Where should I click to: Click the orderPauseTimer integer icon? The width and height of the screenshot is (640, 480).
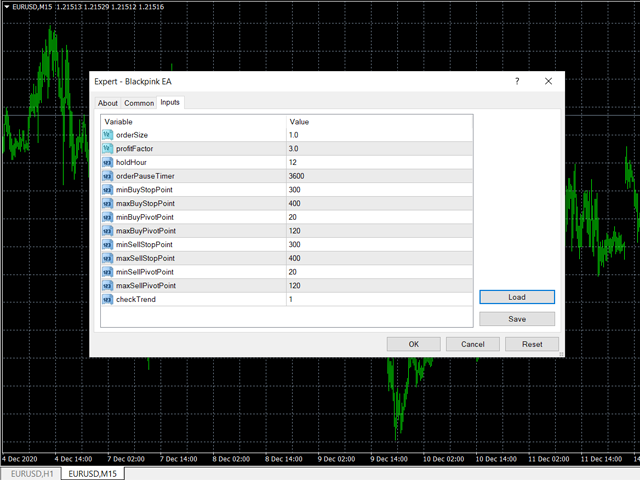click(107, 176)
